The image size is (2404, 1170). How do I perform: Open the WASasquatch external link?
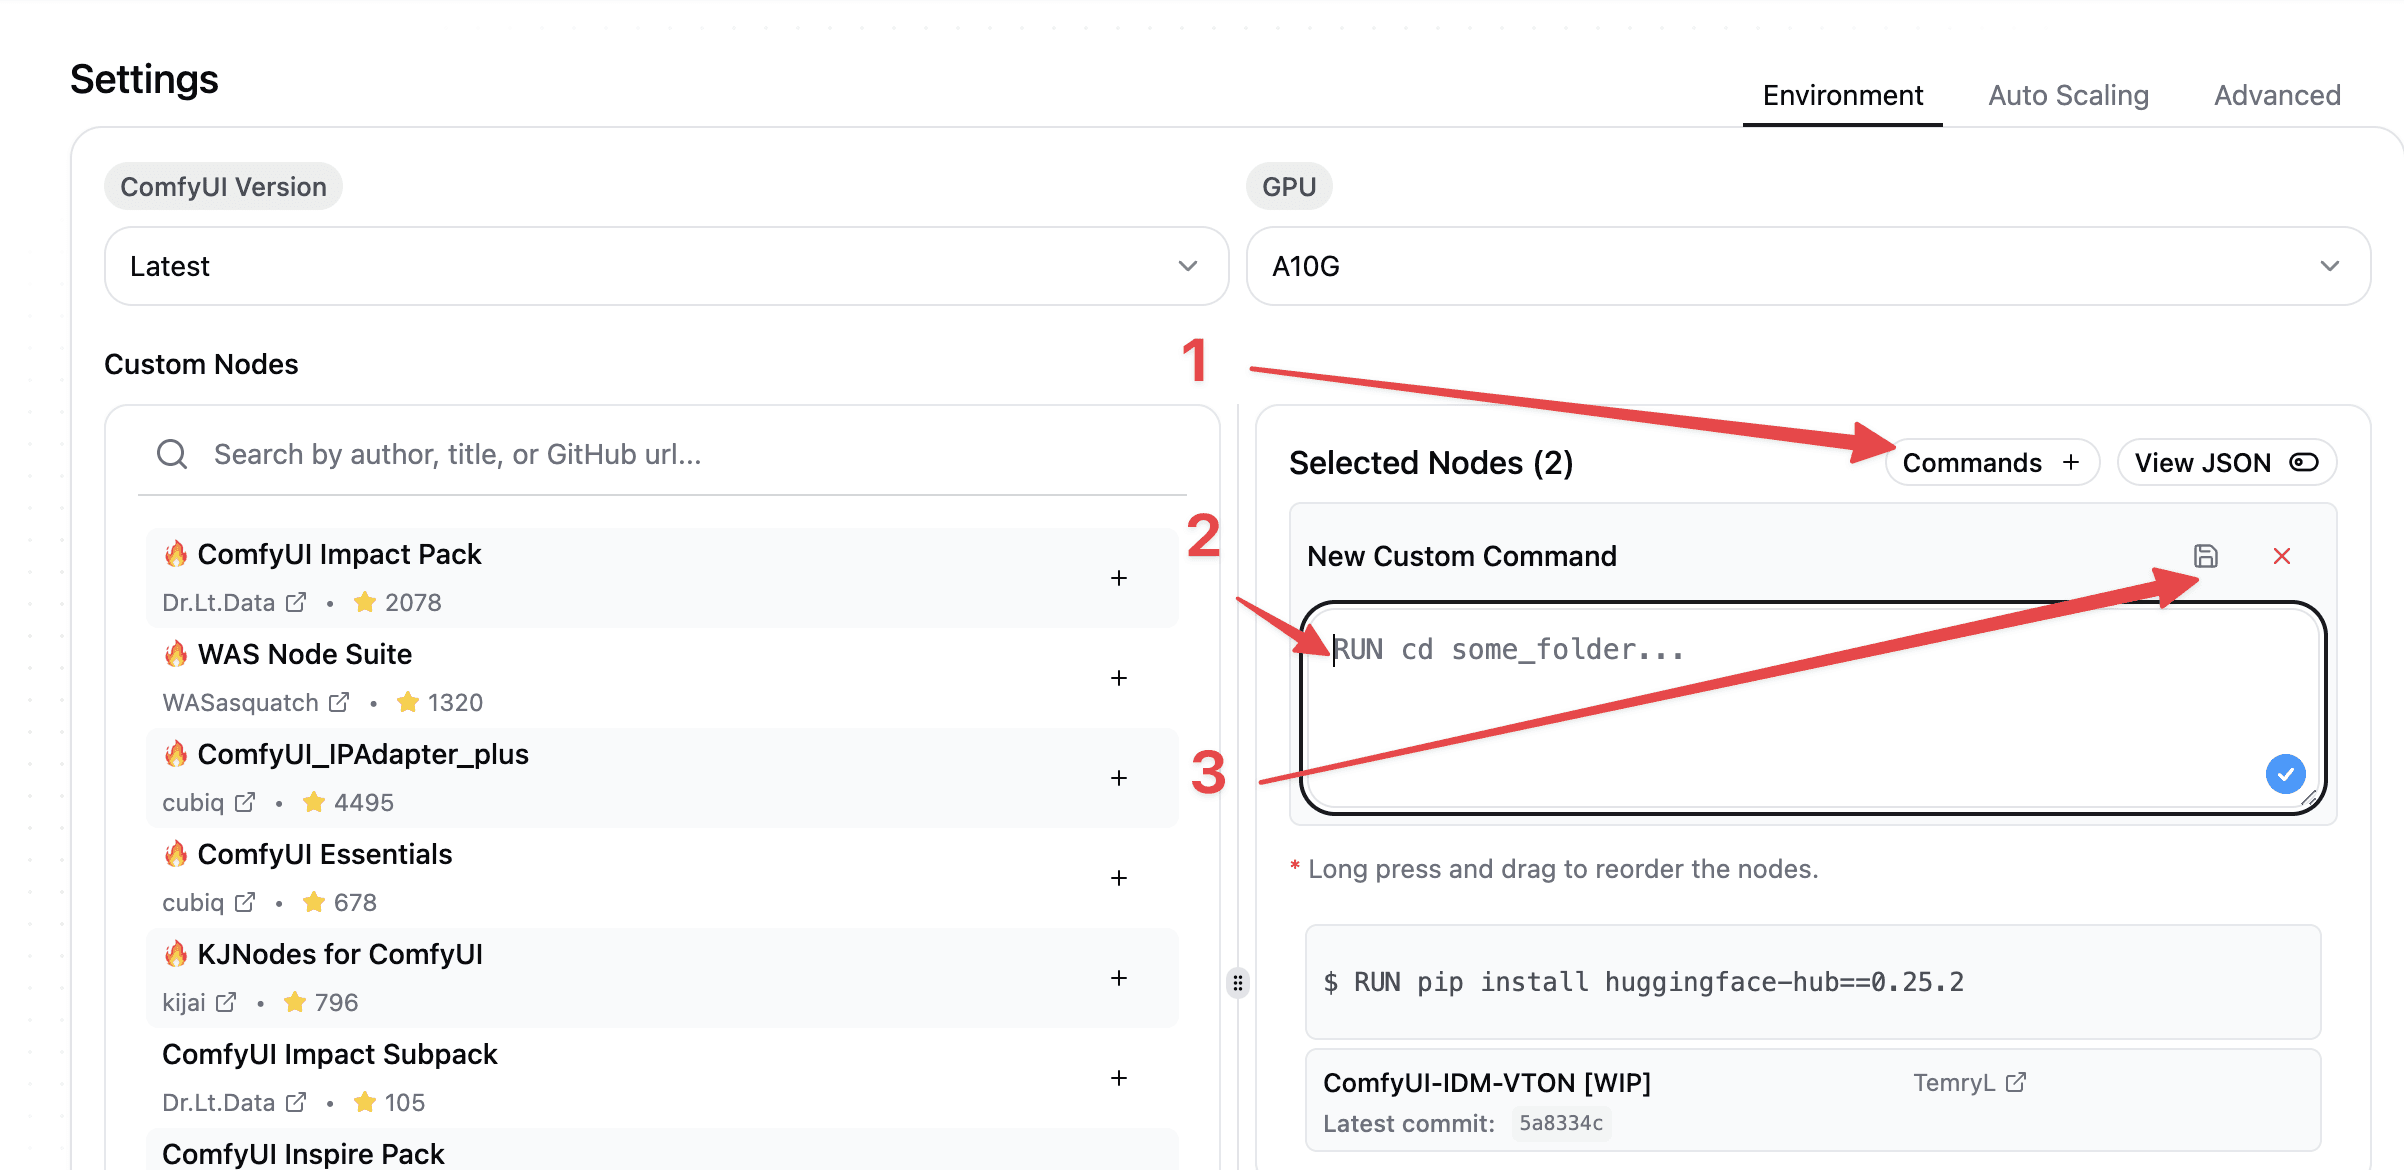point(337,701)
